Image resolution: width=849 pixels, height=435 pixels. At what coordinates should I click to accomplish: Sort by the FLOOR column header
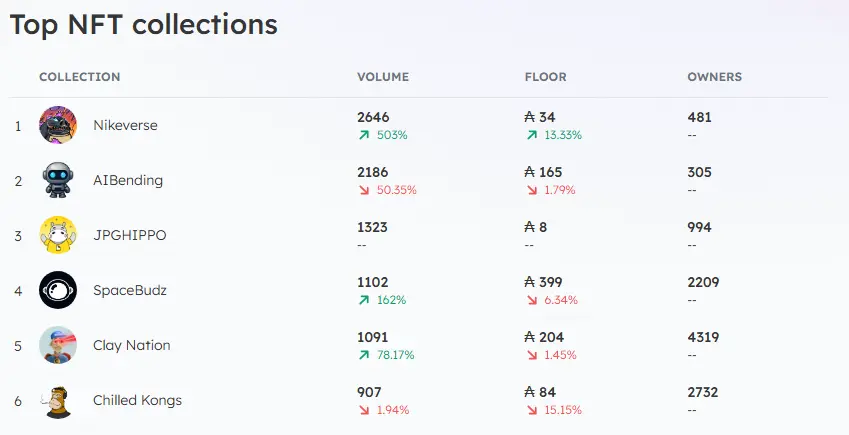[544, 77]
